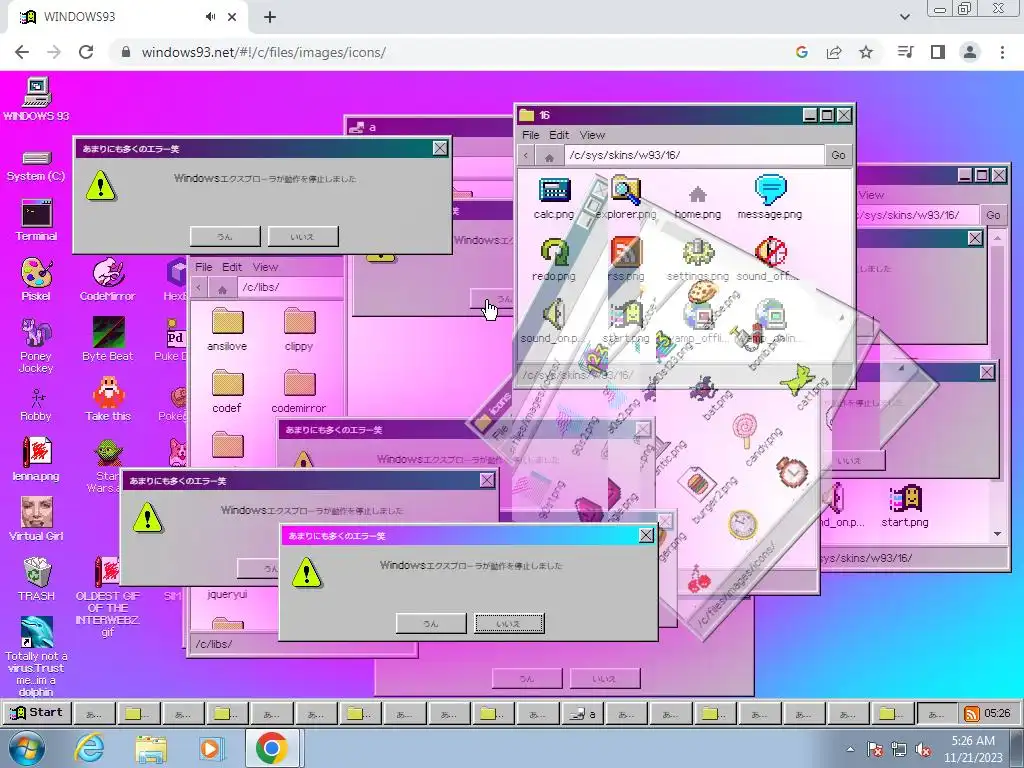Go back in the 16 window toolbar

coord(526,155)
